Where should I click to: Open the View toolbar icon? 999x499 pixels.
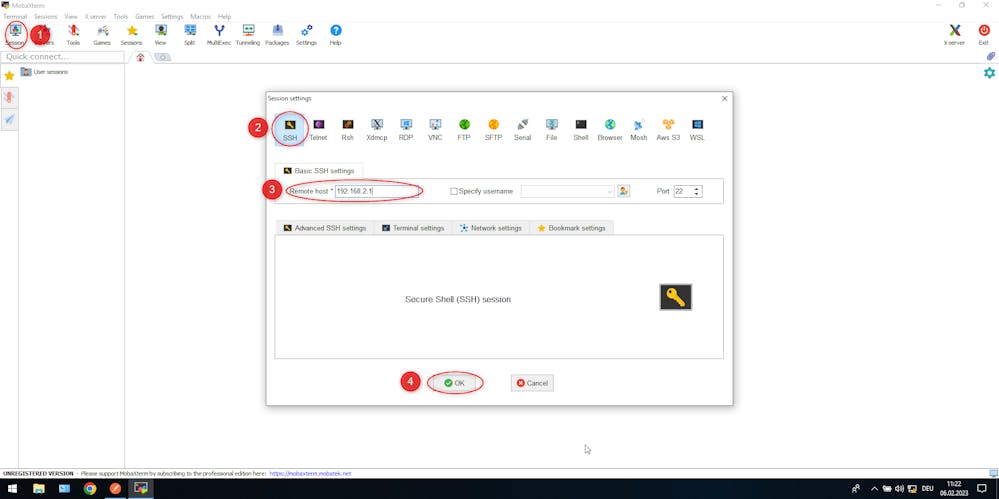(161, 34)
